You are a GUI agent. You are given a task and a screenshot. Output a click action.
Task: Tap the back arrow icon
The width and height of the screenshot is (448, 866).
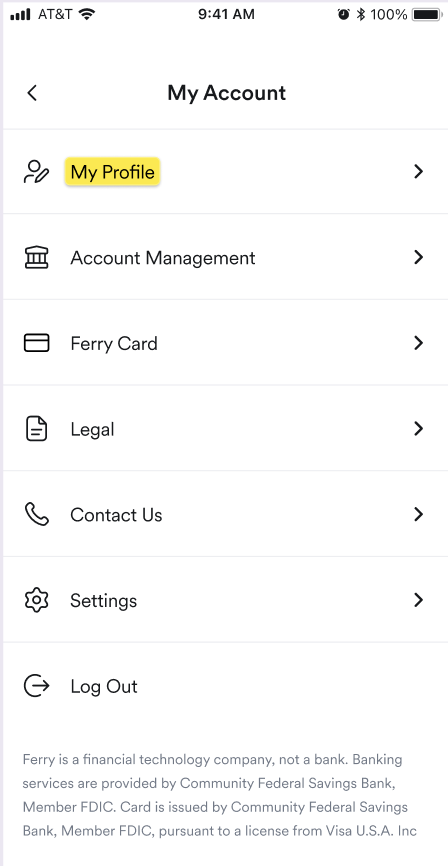tap(32, 93)
